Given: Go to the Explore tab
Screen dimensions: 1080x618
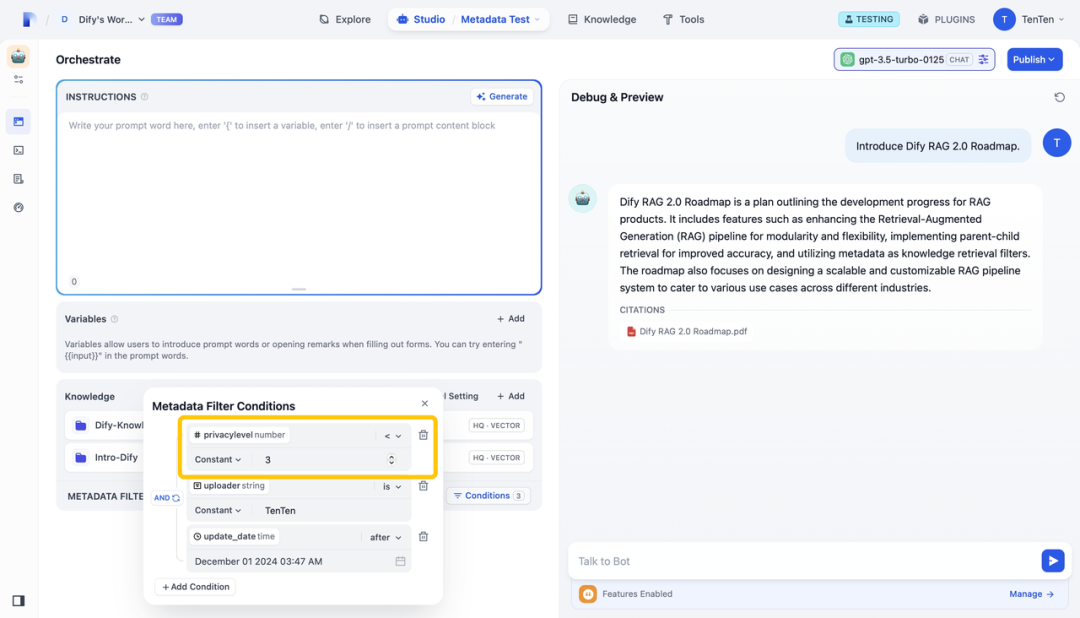Looking at the screenshot, I should pyautogui.click(x=345, y=19).
